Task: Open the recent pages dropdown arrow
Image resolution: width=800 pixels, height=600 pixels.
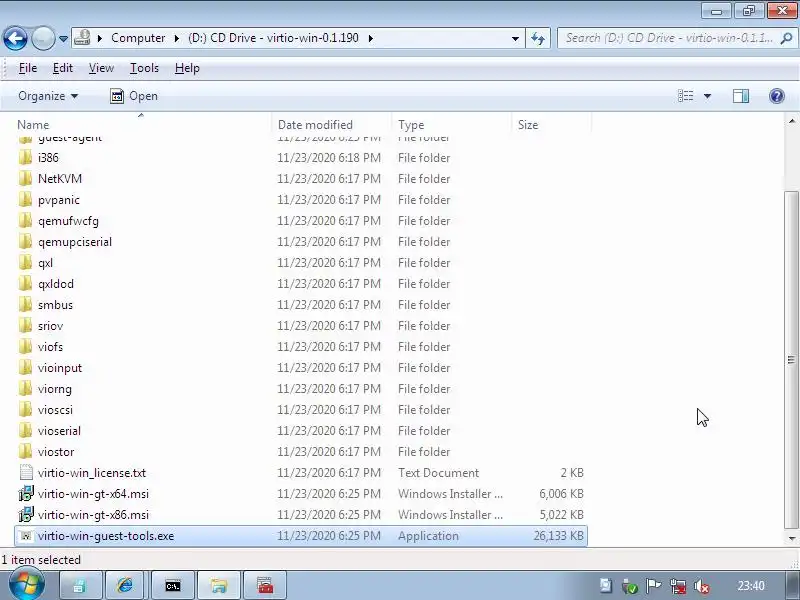Action: (x=63, y=38)
